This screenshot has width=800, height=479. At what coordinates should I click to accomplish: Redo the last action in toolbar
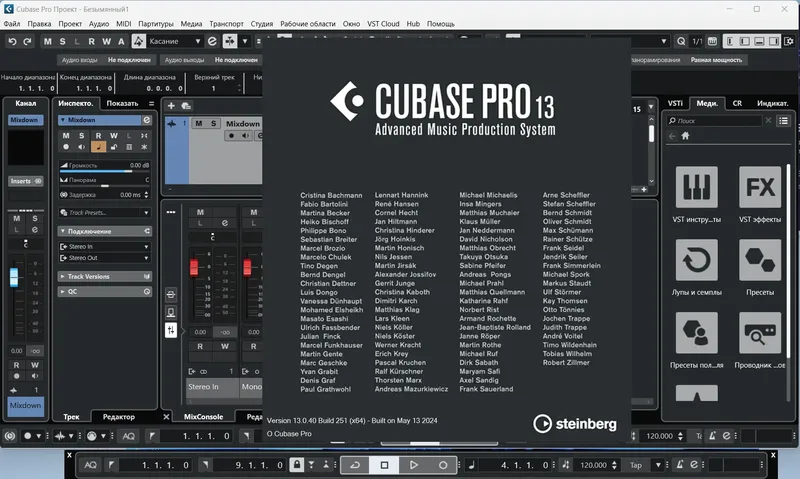(28, 41)
